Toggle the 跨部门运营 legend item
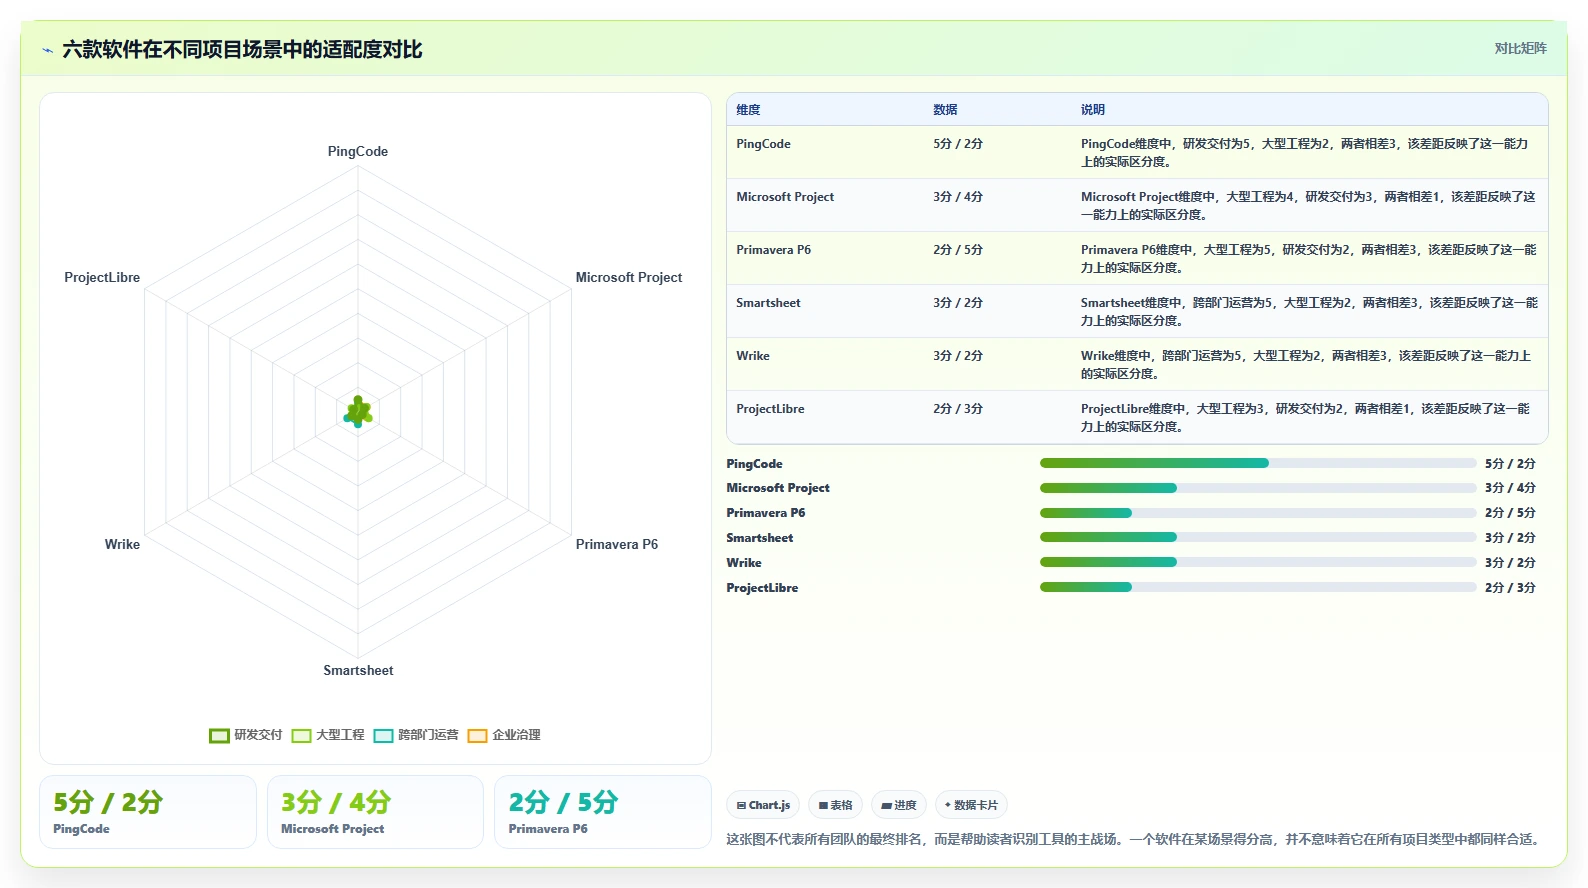This screenshot has width=1588, height=888. 416,735
